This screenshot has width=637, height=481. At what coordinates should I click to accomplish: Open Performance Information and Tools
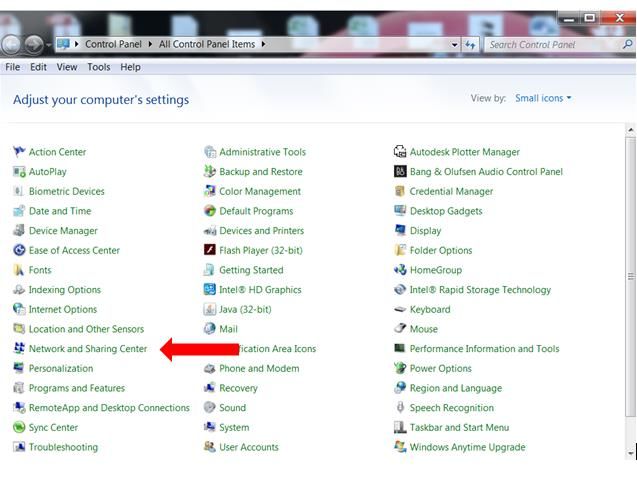point(484,349)
